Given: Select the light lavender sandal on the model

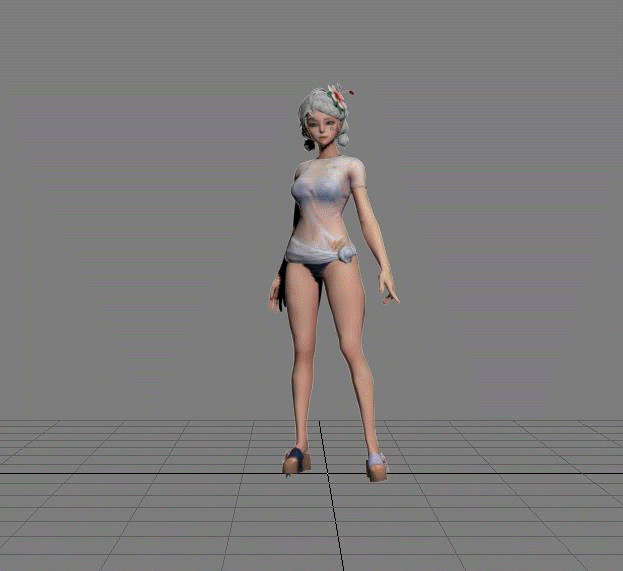Looking at the screenshot, I should tap(377, 467).
